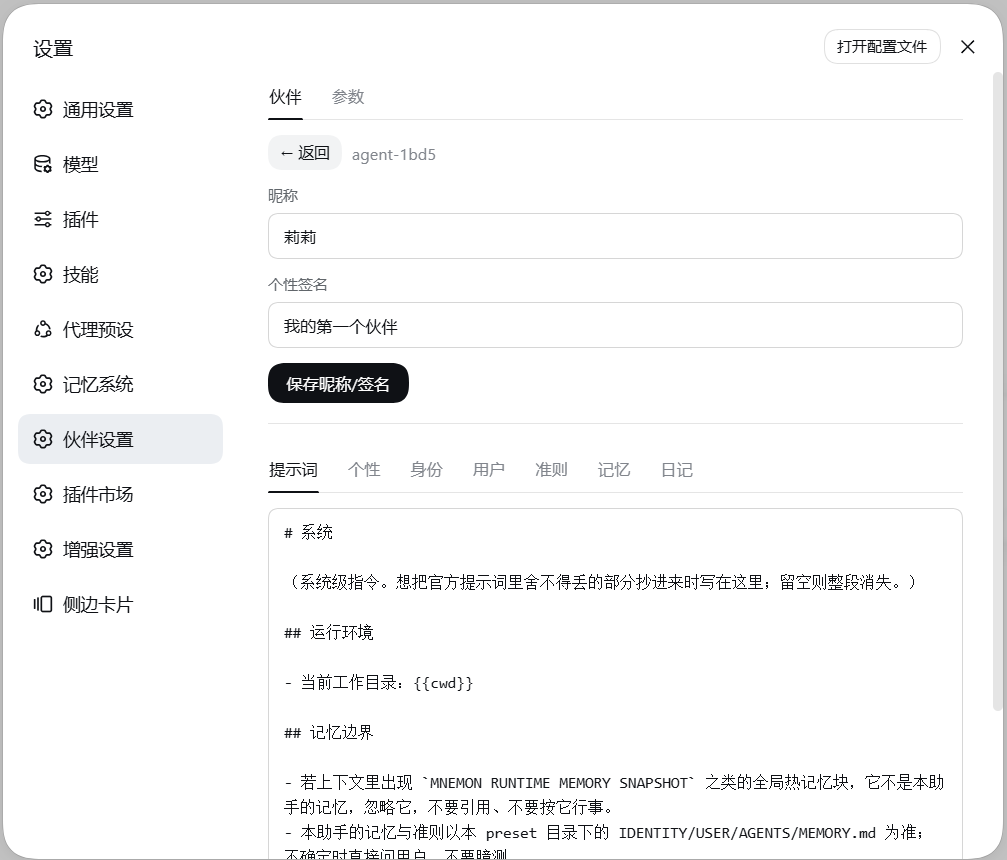Click the 代理预设 icon
Viewport: 1007px width, 860px height.
[x=42, y=329]
